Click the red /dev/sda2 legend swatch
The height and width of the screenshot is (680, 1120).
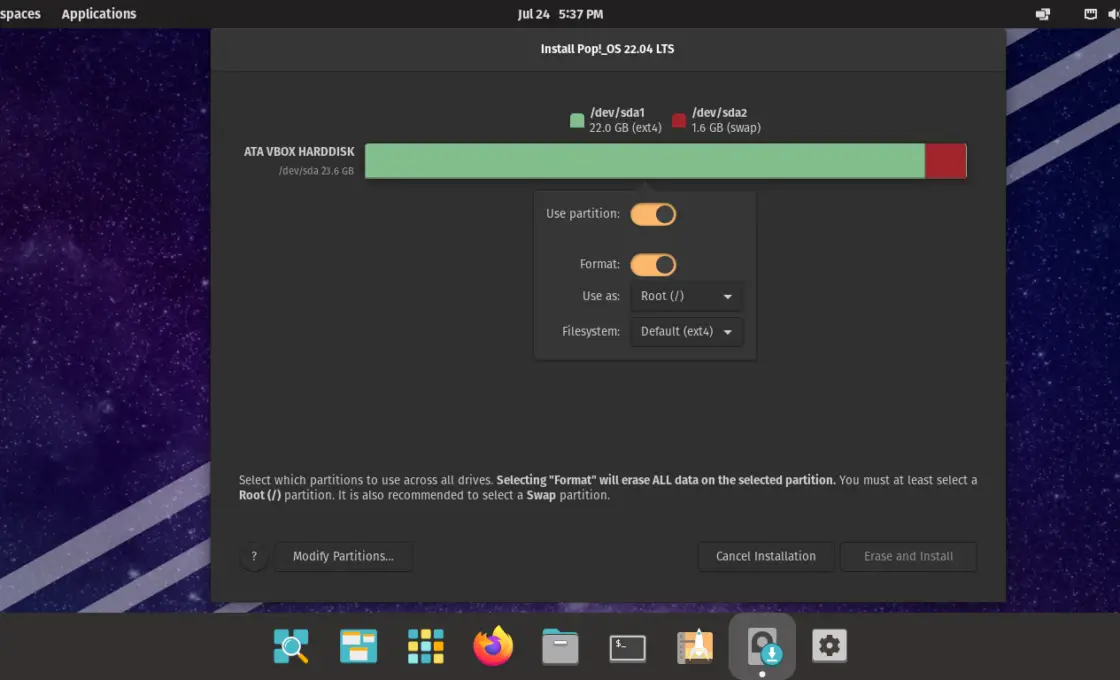point(679,120)
